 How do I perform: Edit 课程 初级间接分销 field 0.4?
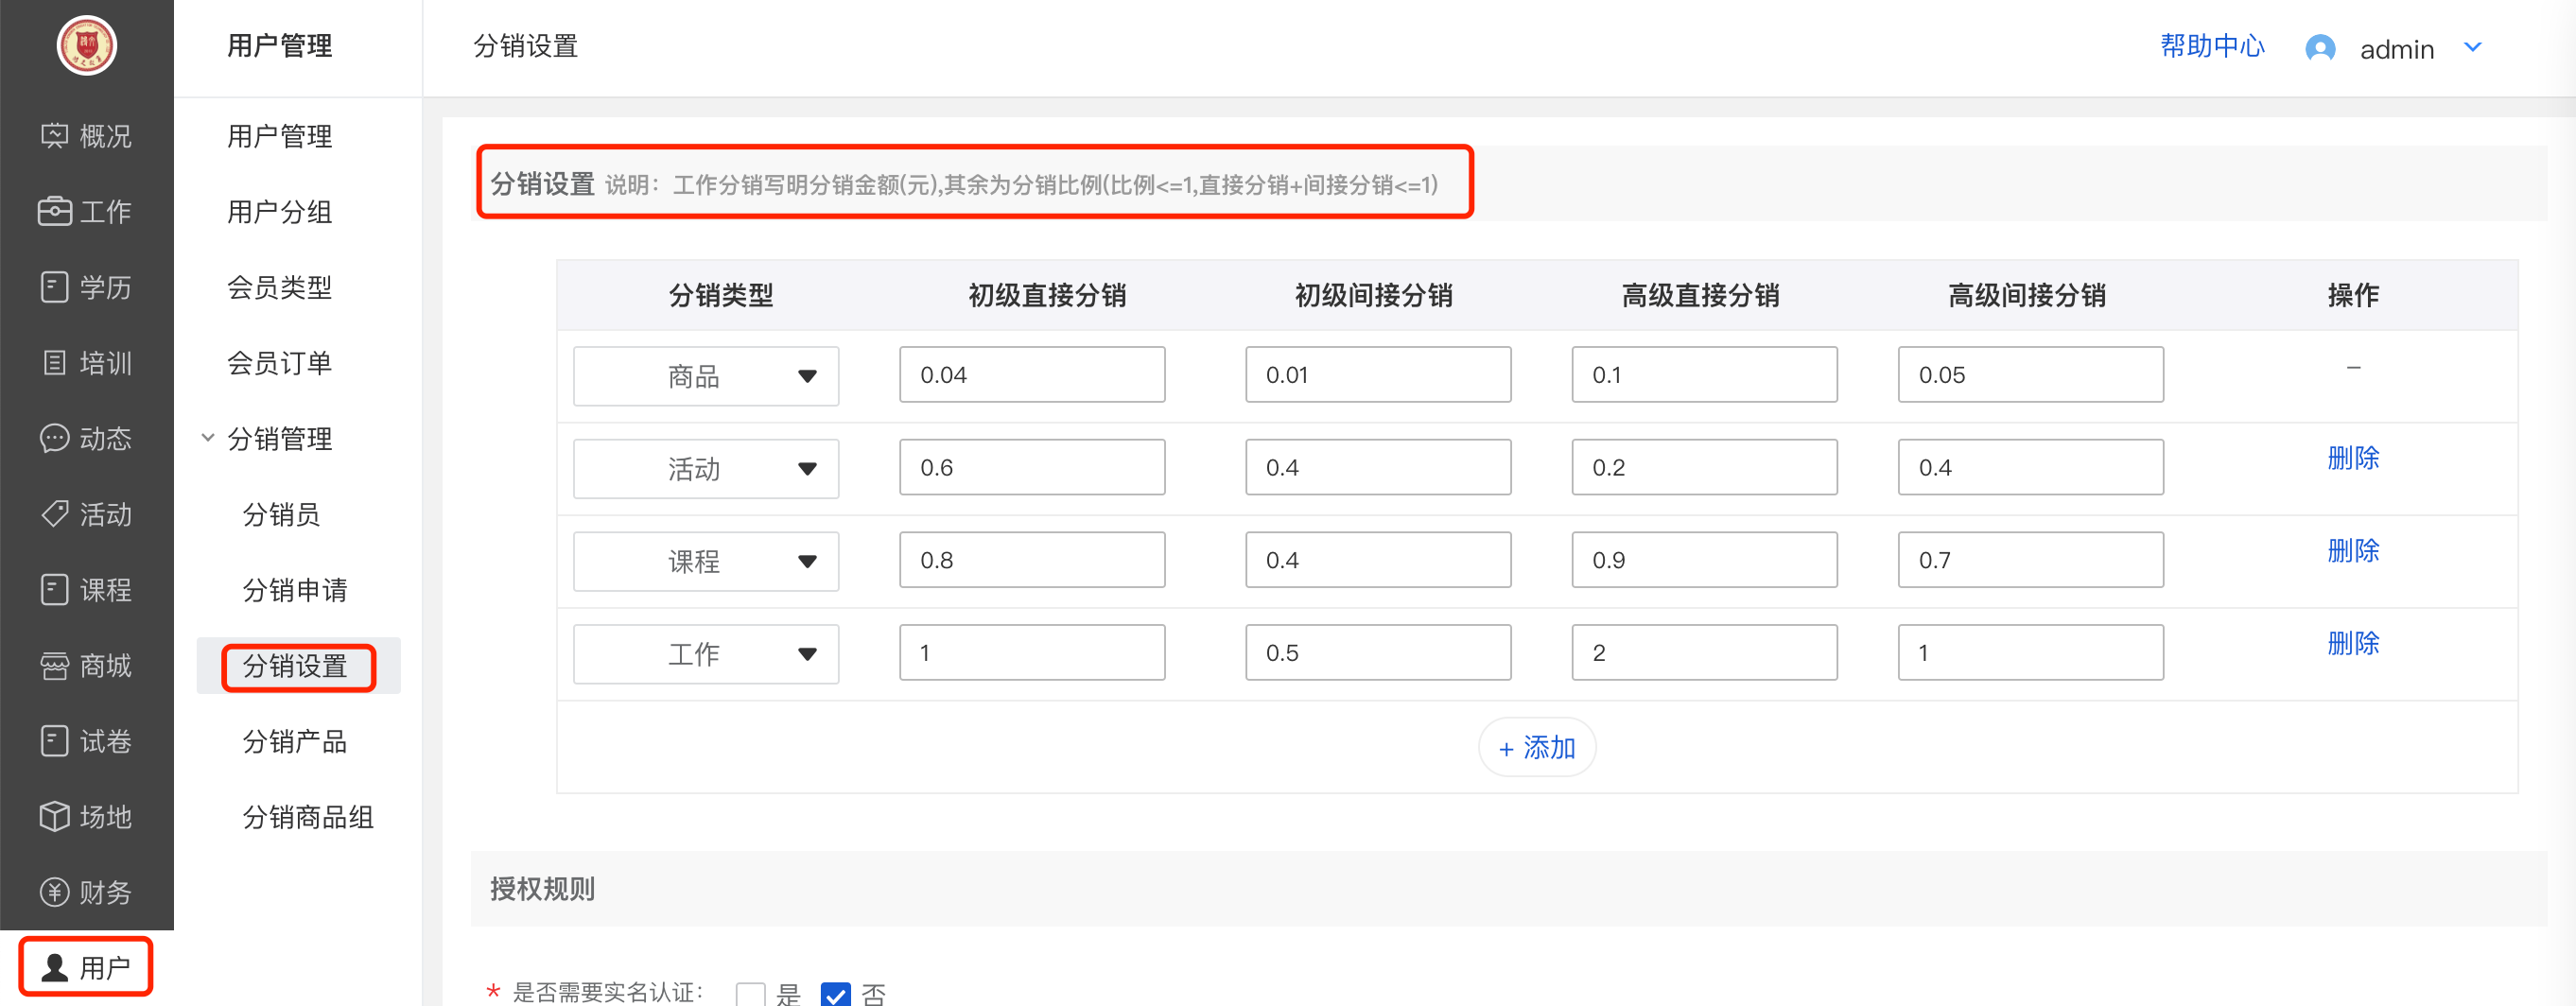(1378, 559)
